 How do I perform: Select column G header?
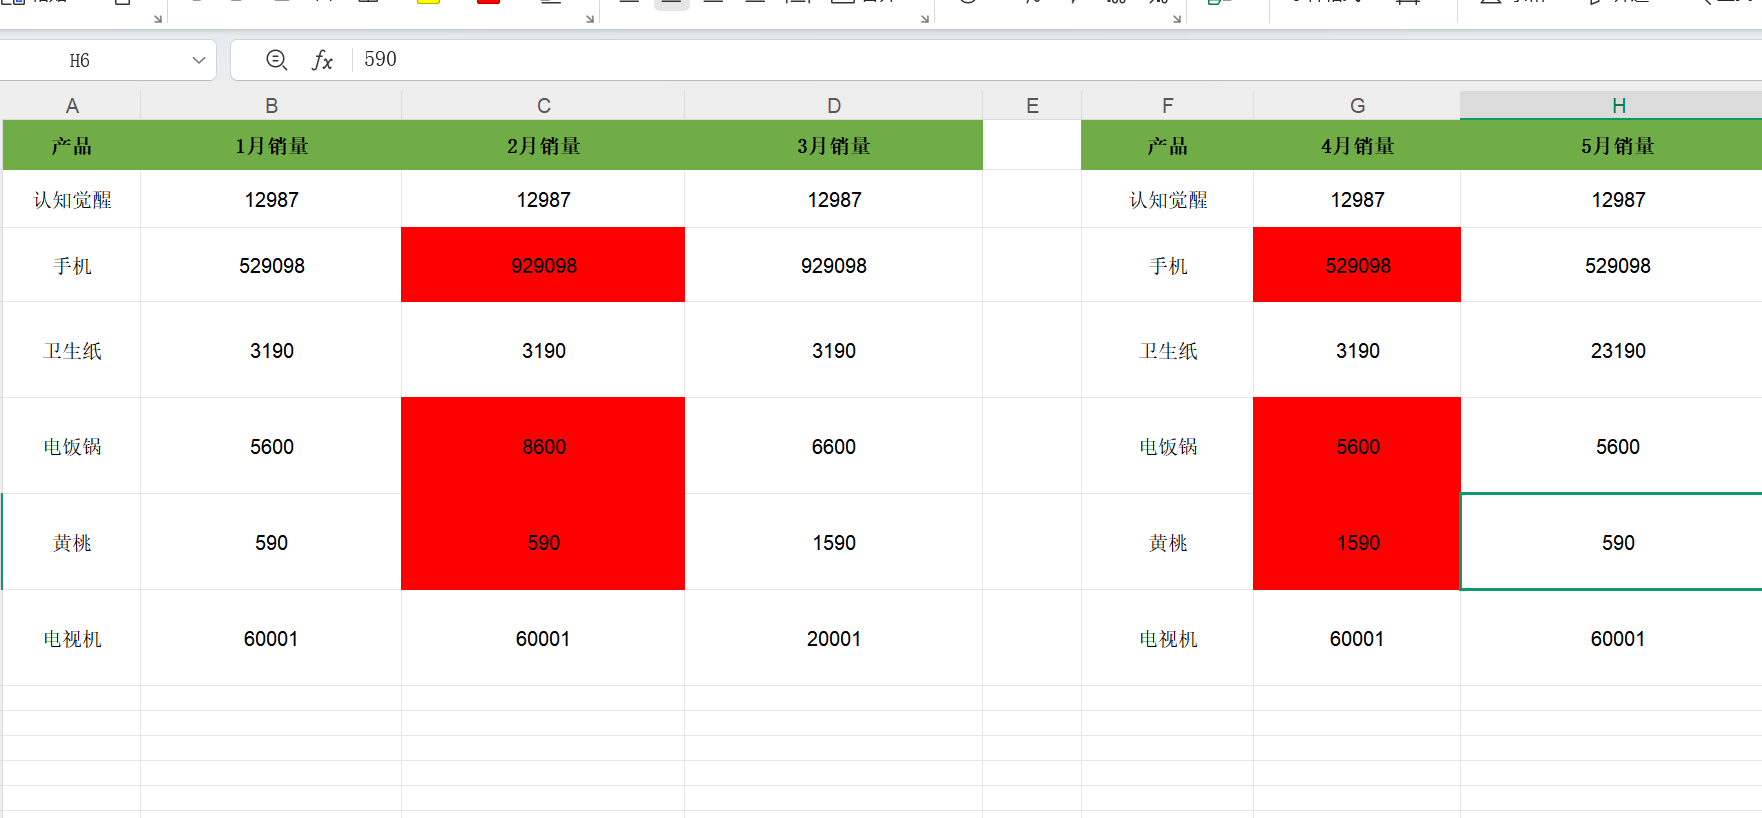pyautogui.click(x=1357, y=105)
